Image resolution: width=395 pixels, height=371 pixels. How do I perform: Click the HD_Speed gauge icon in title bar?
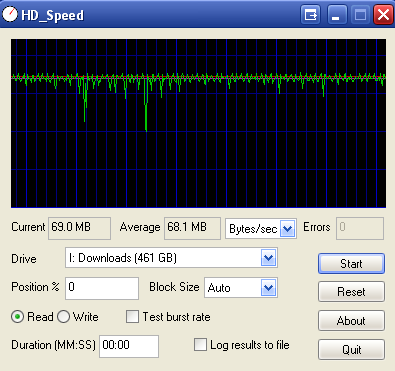click(10, 14)
